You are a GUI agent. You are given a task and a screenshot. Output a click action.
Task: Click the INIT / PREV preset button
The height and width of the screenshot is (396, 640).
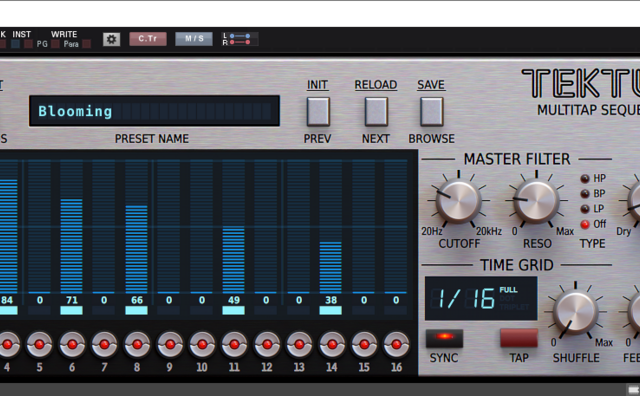pyautogui.click(x=318, y=111)
